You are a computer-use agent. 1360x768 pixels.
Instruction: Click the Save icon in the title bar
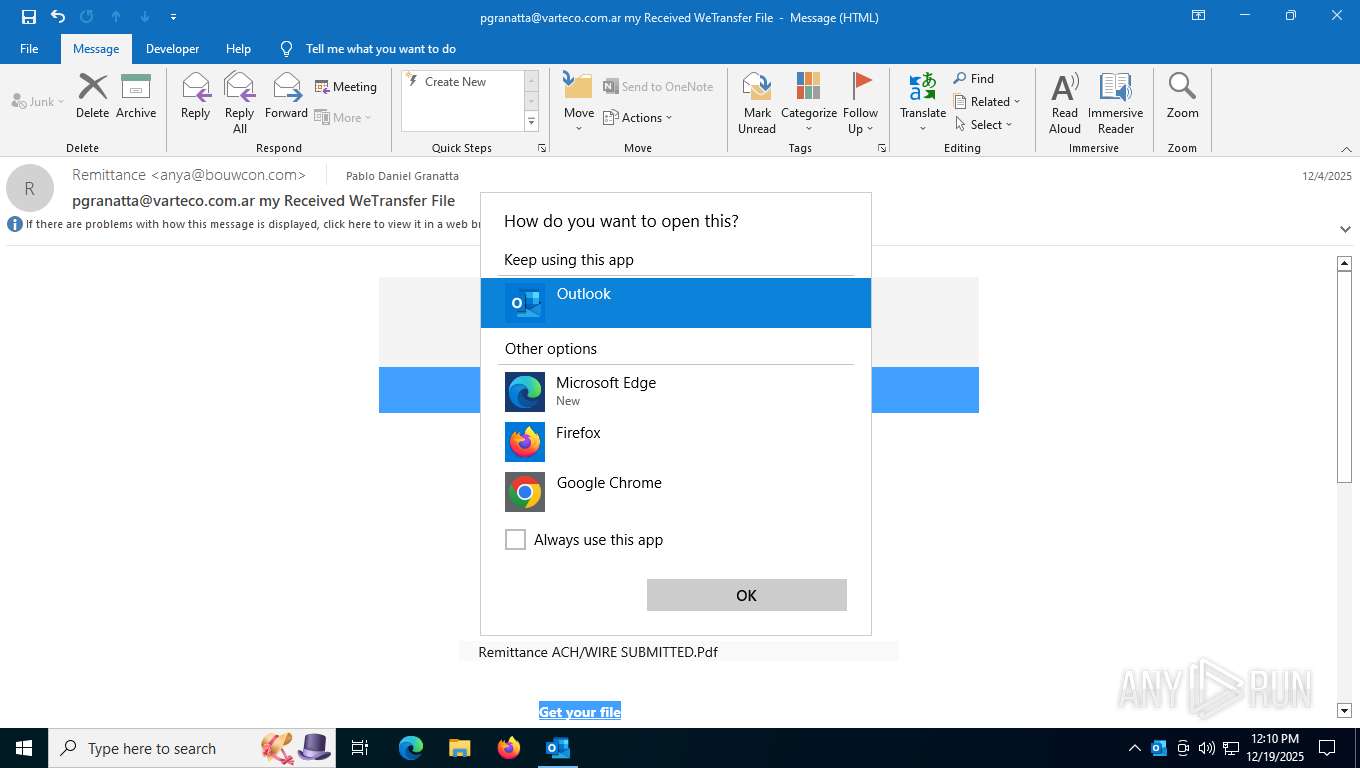29,17
